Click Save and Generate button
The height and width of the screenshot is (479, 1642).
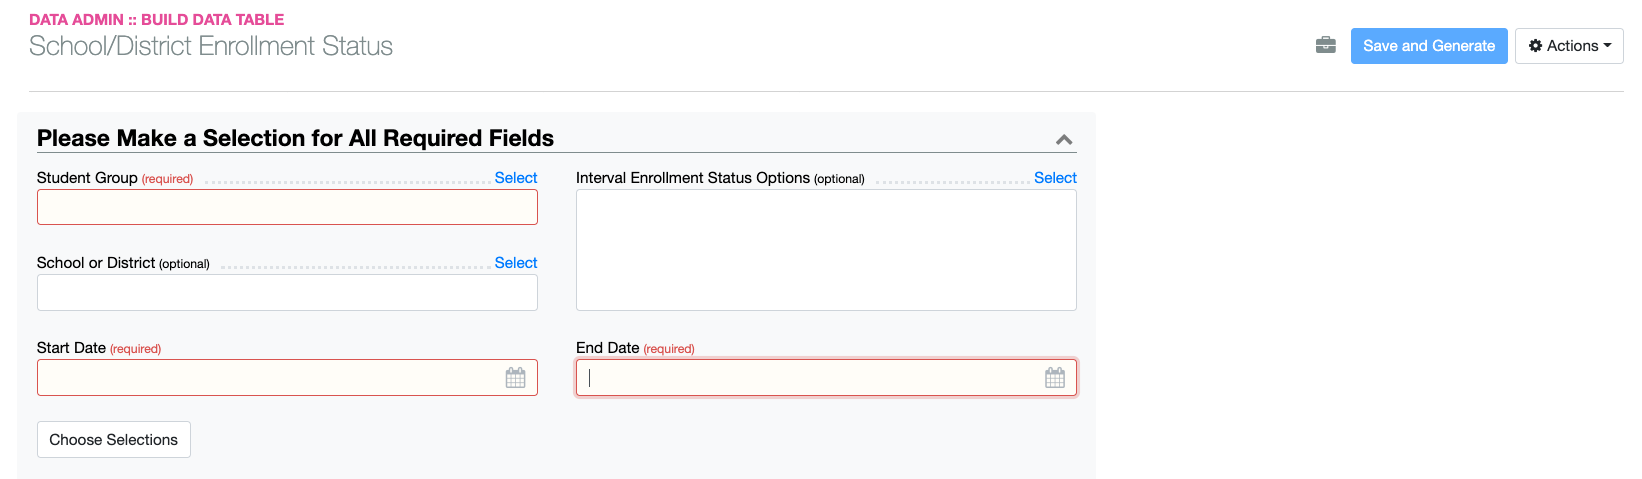coord(1428,46)
